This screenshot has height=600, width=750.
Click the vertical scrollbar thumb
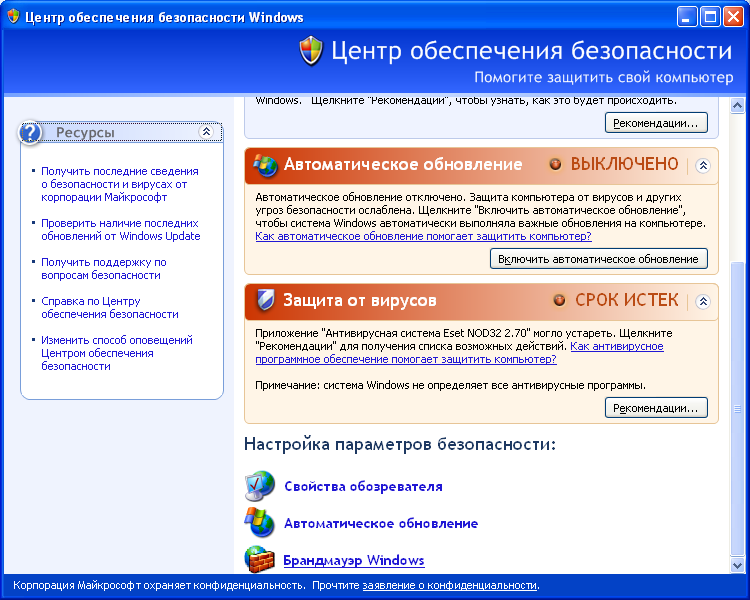click(x=737, y=409)
